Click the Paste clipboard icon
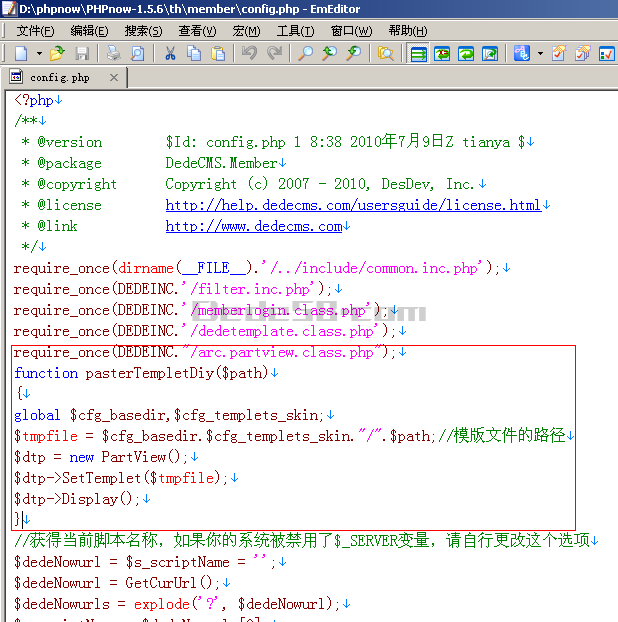Viewport: 618px width, 622px height. tap(217, 53)
